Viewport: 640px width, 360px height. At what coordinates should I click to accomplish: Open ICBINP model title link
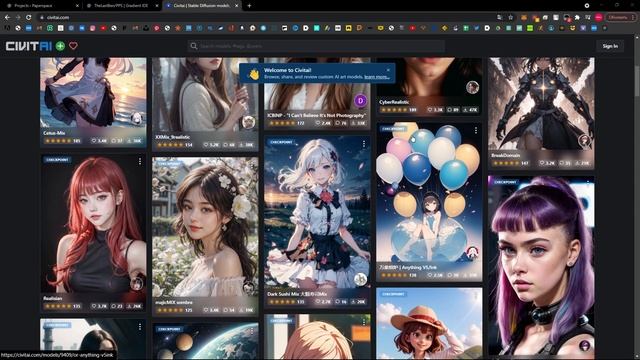click(x=316, y=116)
